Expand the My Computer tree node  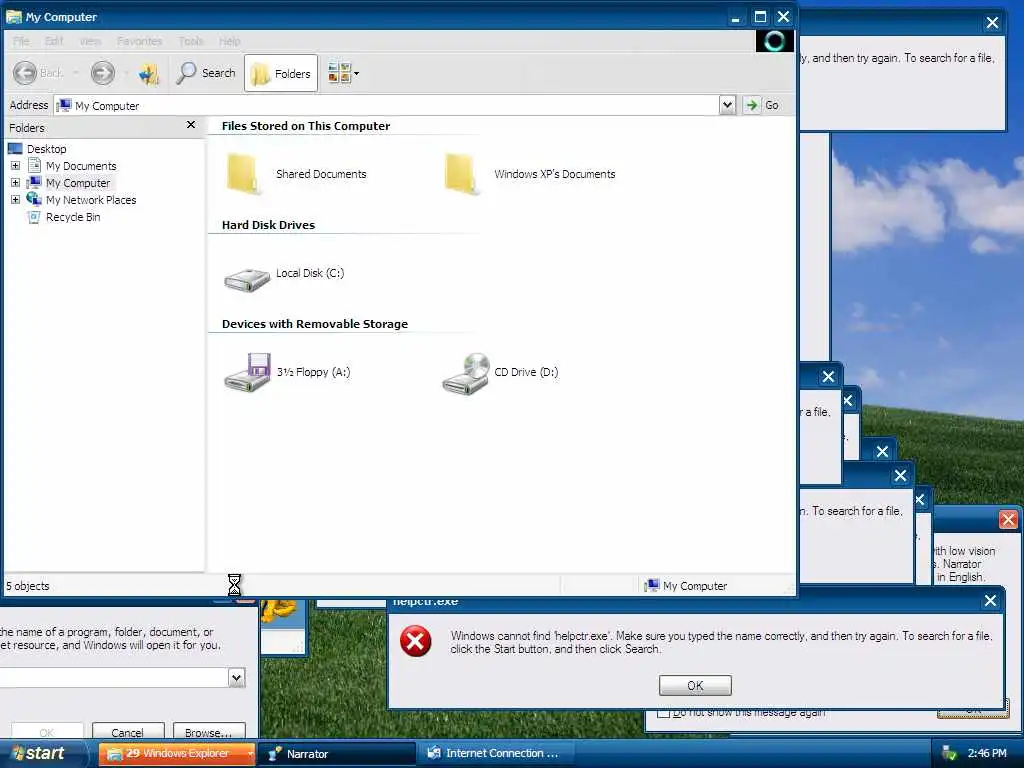point(15,183)
